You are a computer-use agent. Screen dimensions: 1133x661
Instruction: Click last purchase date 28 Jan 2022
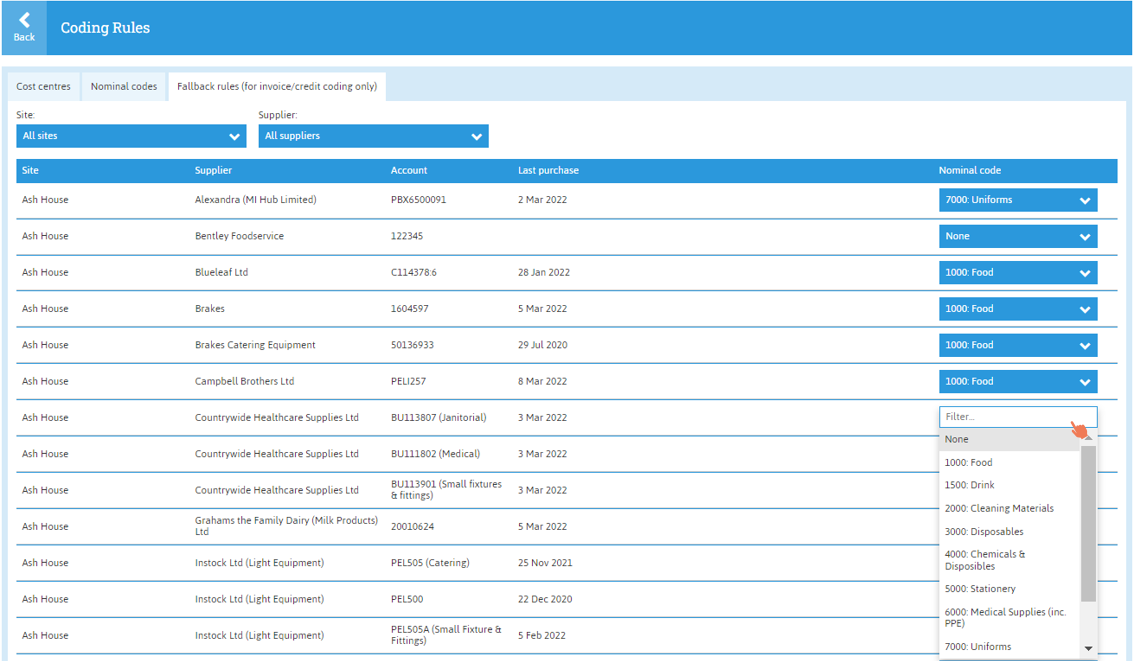pos(543,272)
